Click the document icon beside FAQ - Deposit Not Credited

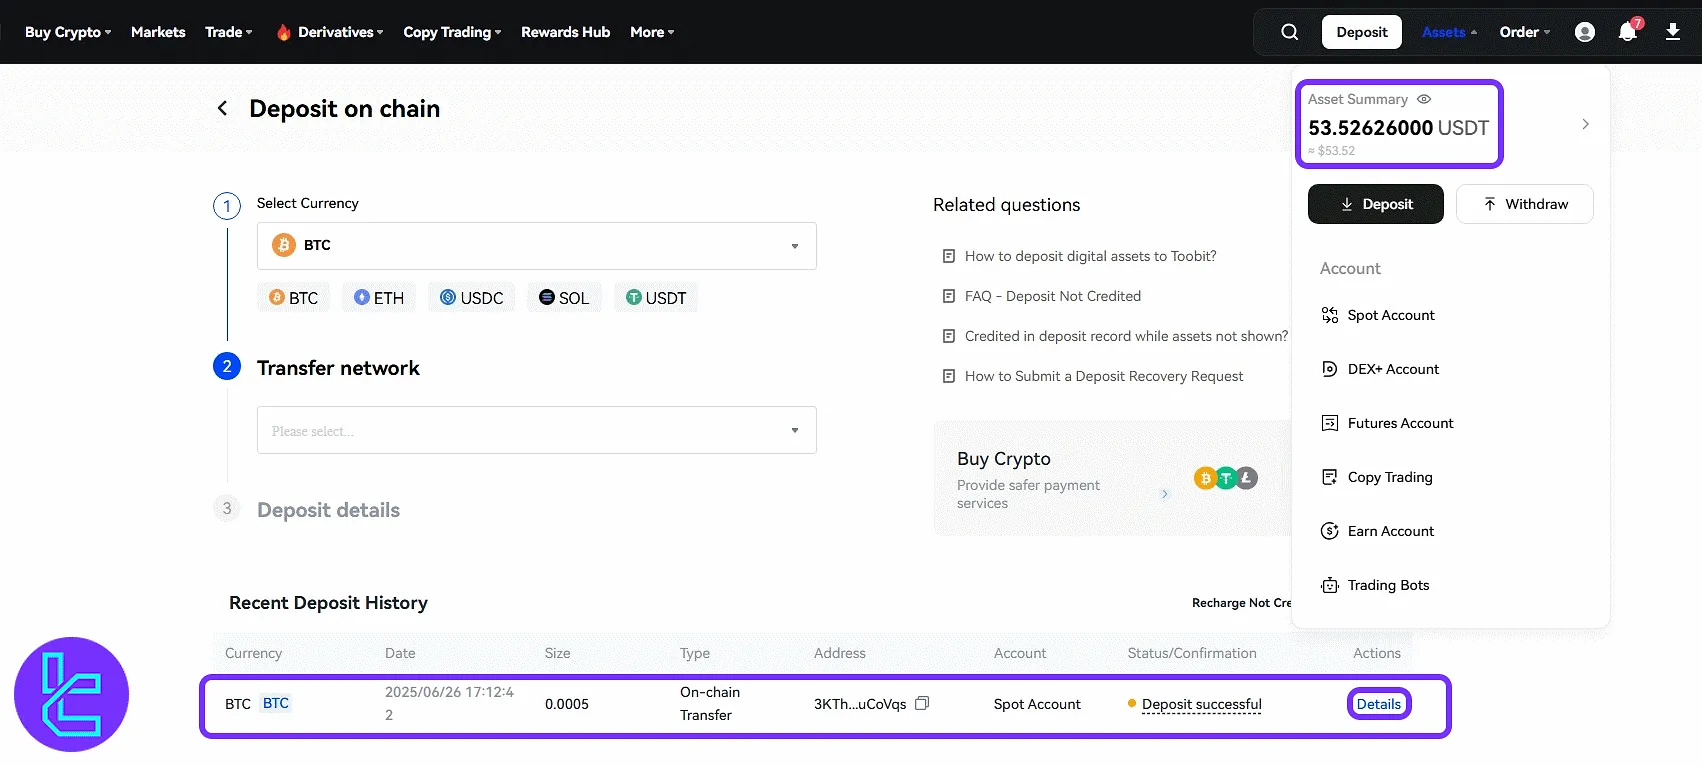(x=948, y=296)
